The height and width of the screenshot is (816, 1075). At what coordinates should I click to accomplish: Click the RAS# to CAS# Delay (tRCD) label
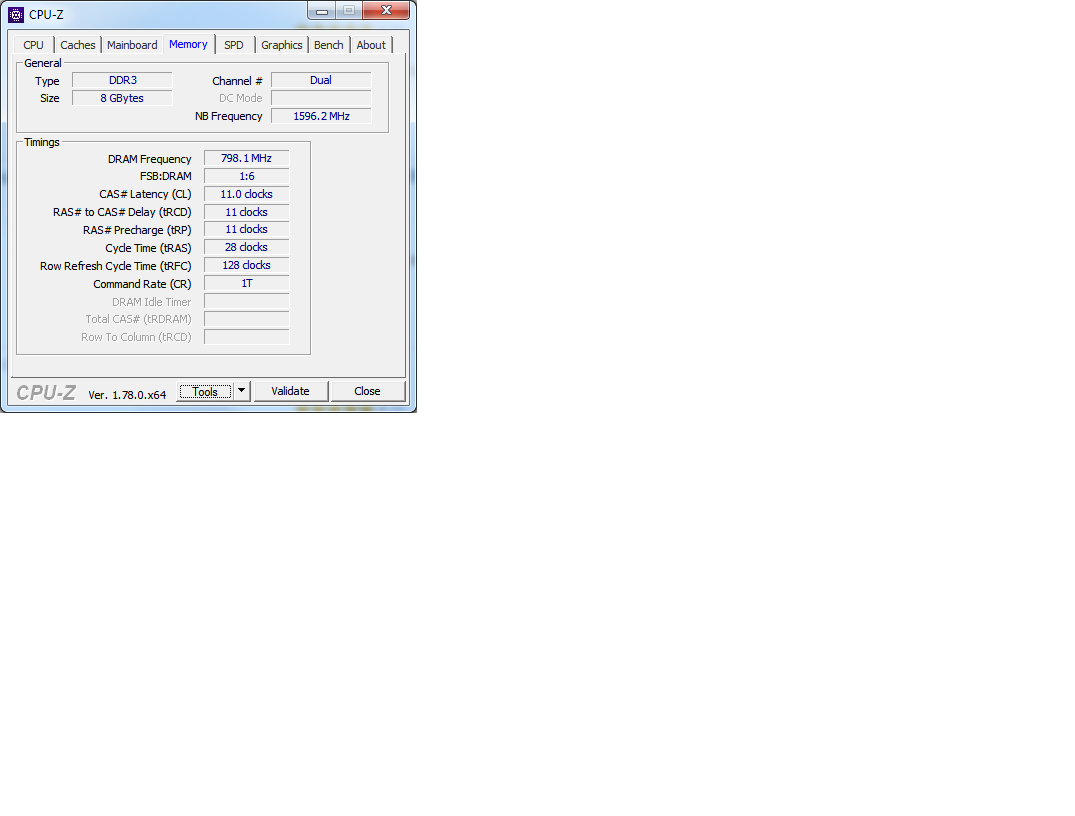[122, 213]
